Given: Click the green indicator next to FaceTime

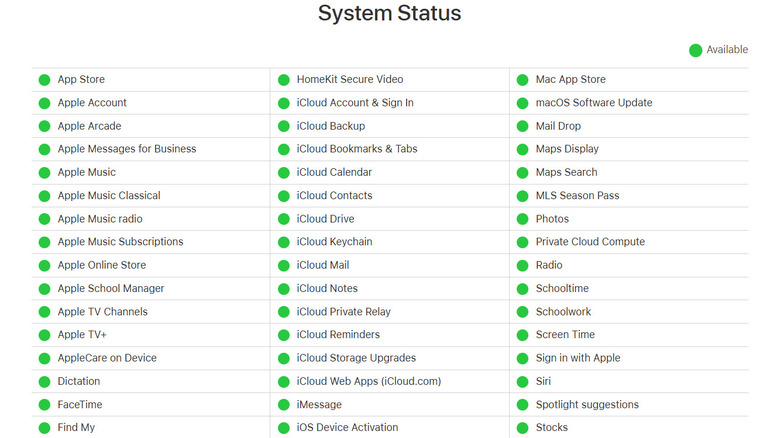Looking at the screenshot, I should [44, 405].
